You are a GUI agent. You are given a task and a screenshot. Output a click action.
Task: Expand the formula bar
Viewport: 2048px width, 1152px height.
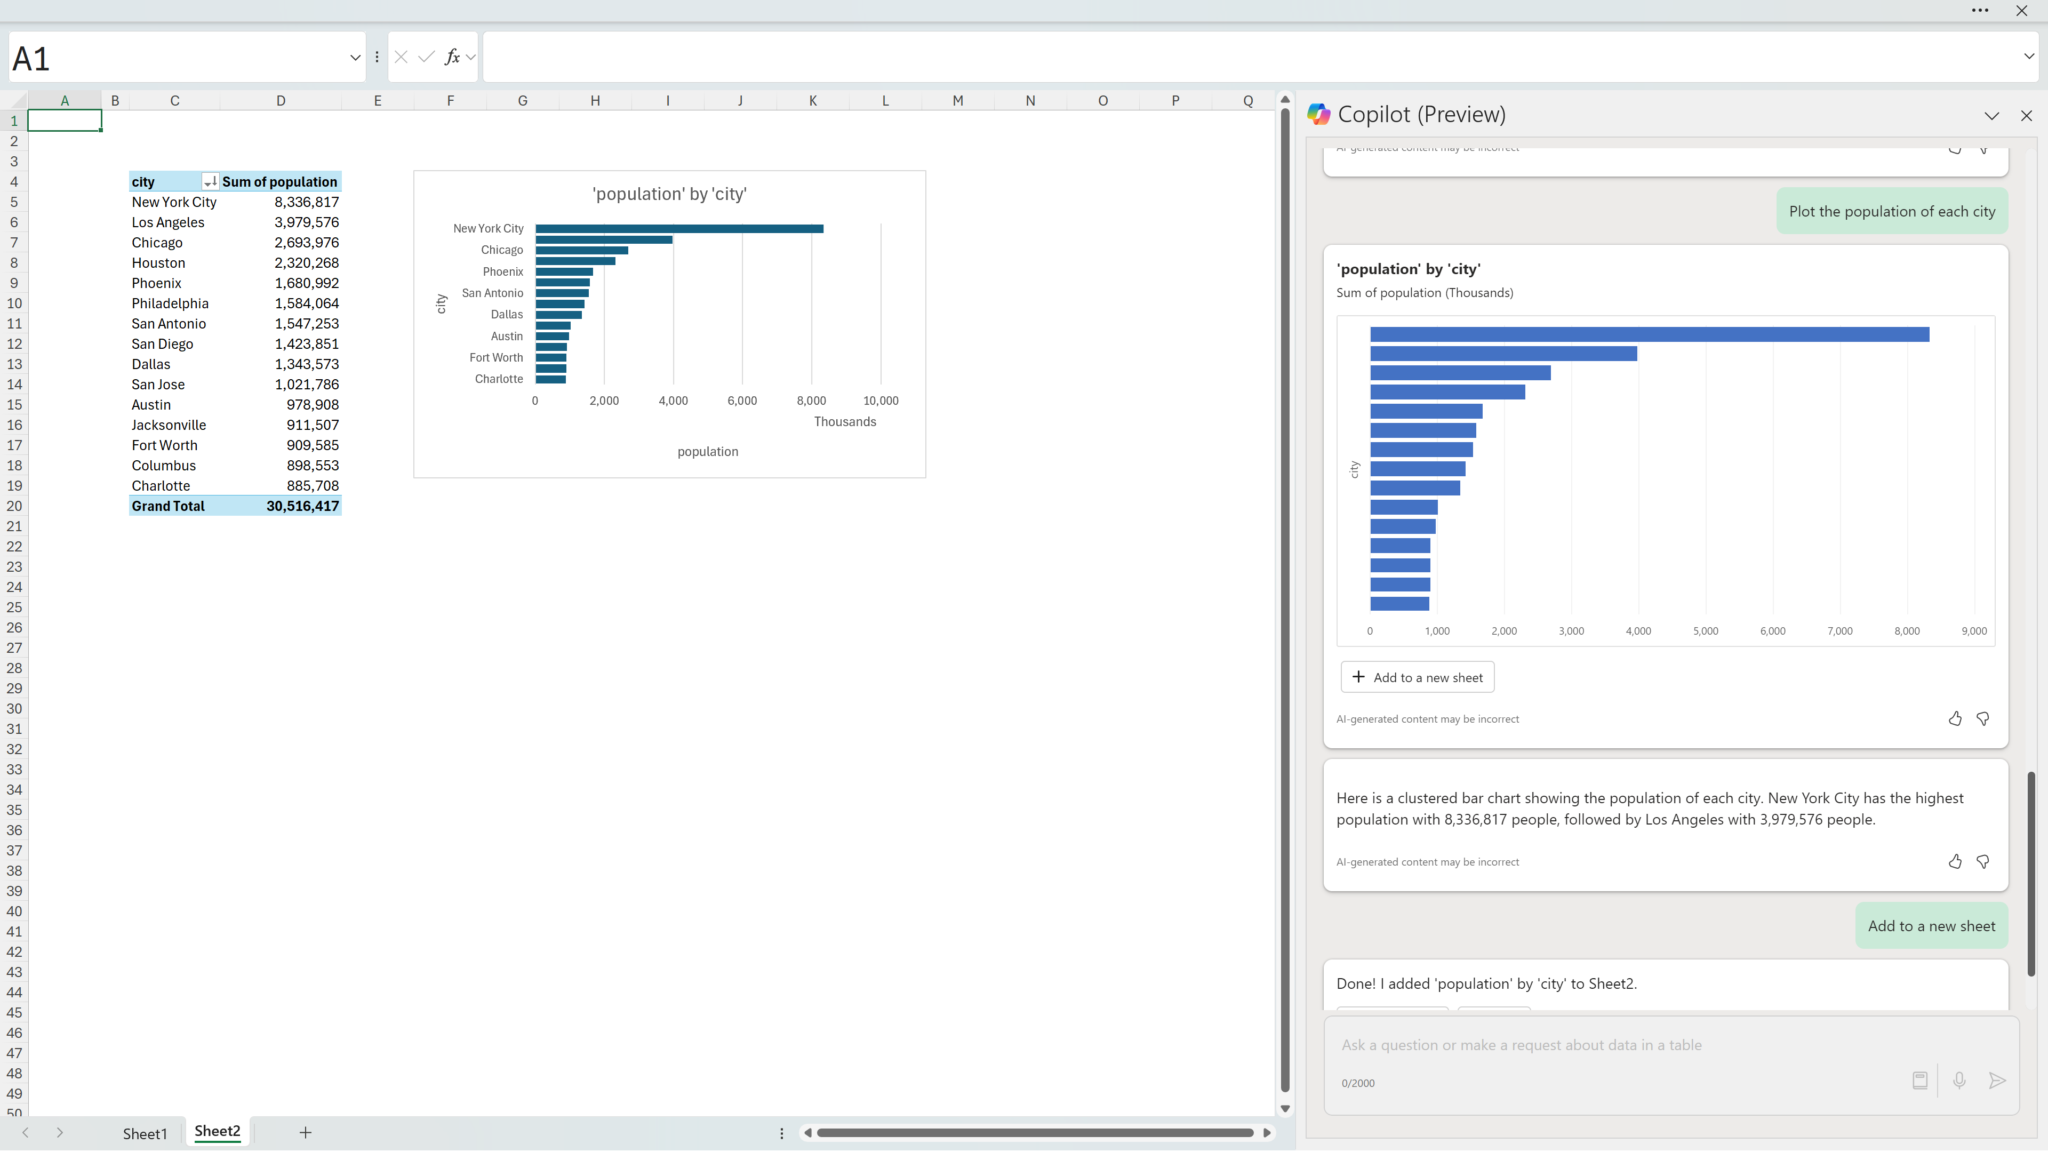2029,56
